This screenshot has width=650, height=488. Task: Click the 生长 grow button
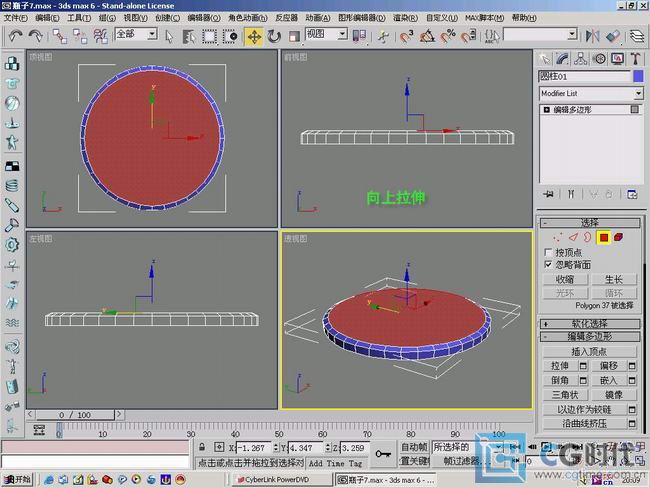(614, 279)
